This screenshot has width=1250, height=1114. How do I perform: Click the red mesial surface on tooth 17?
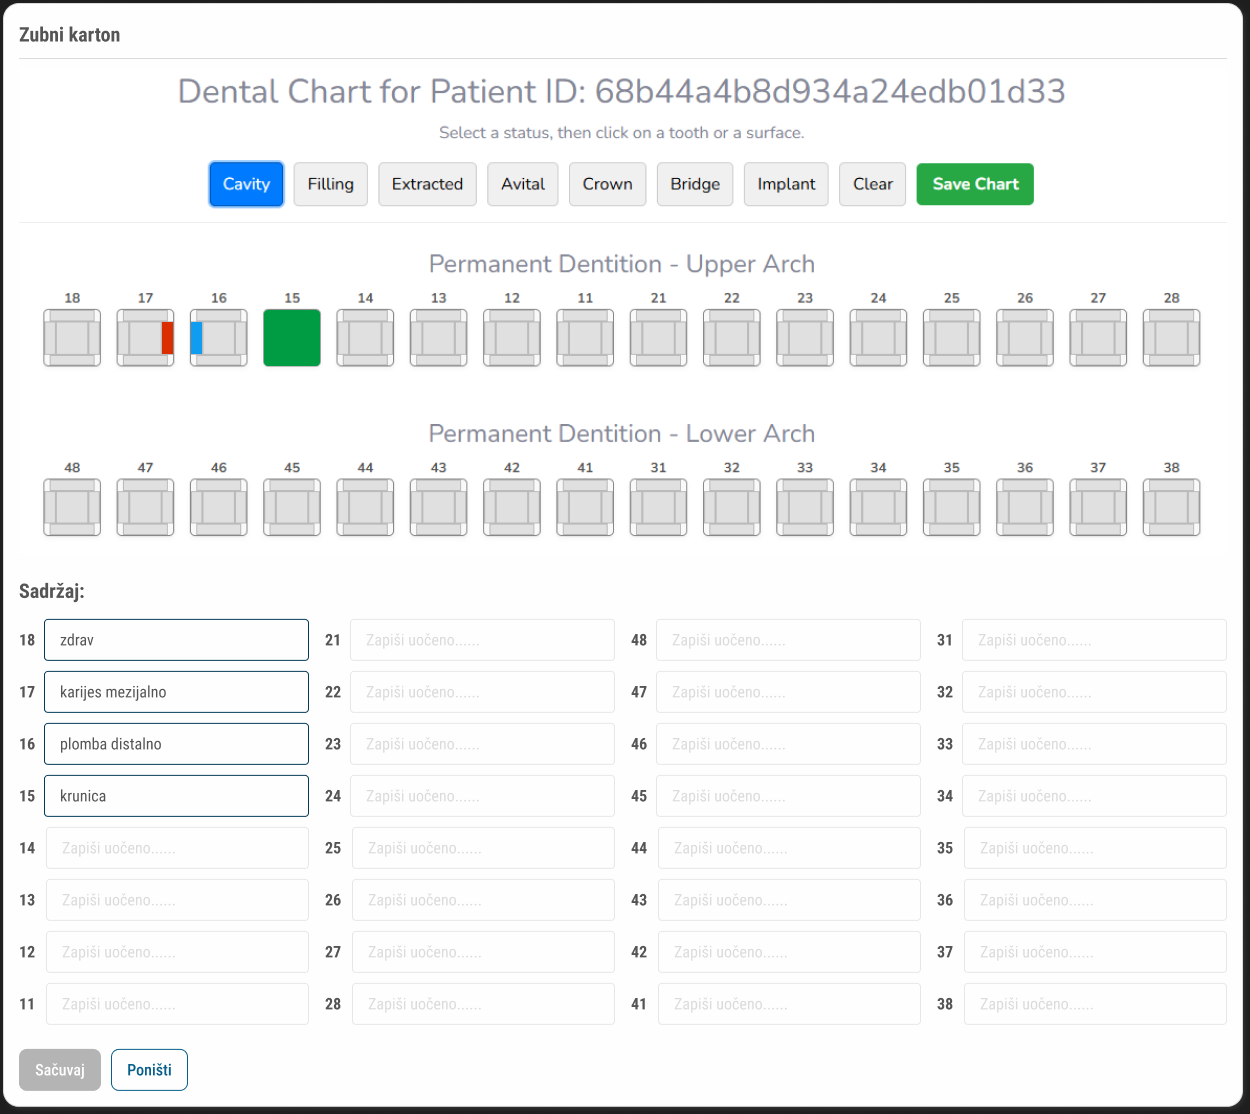point(168,338)
